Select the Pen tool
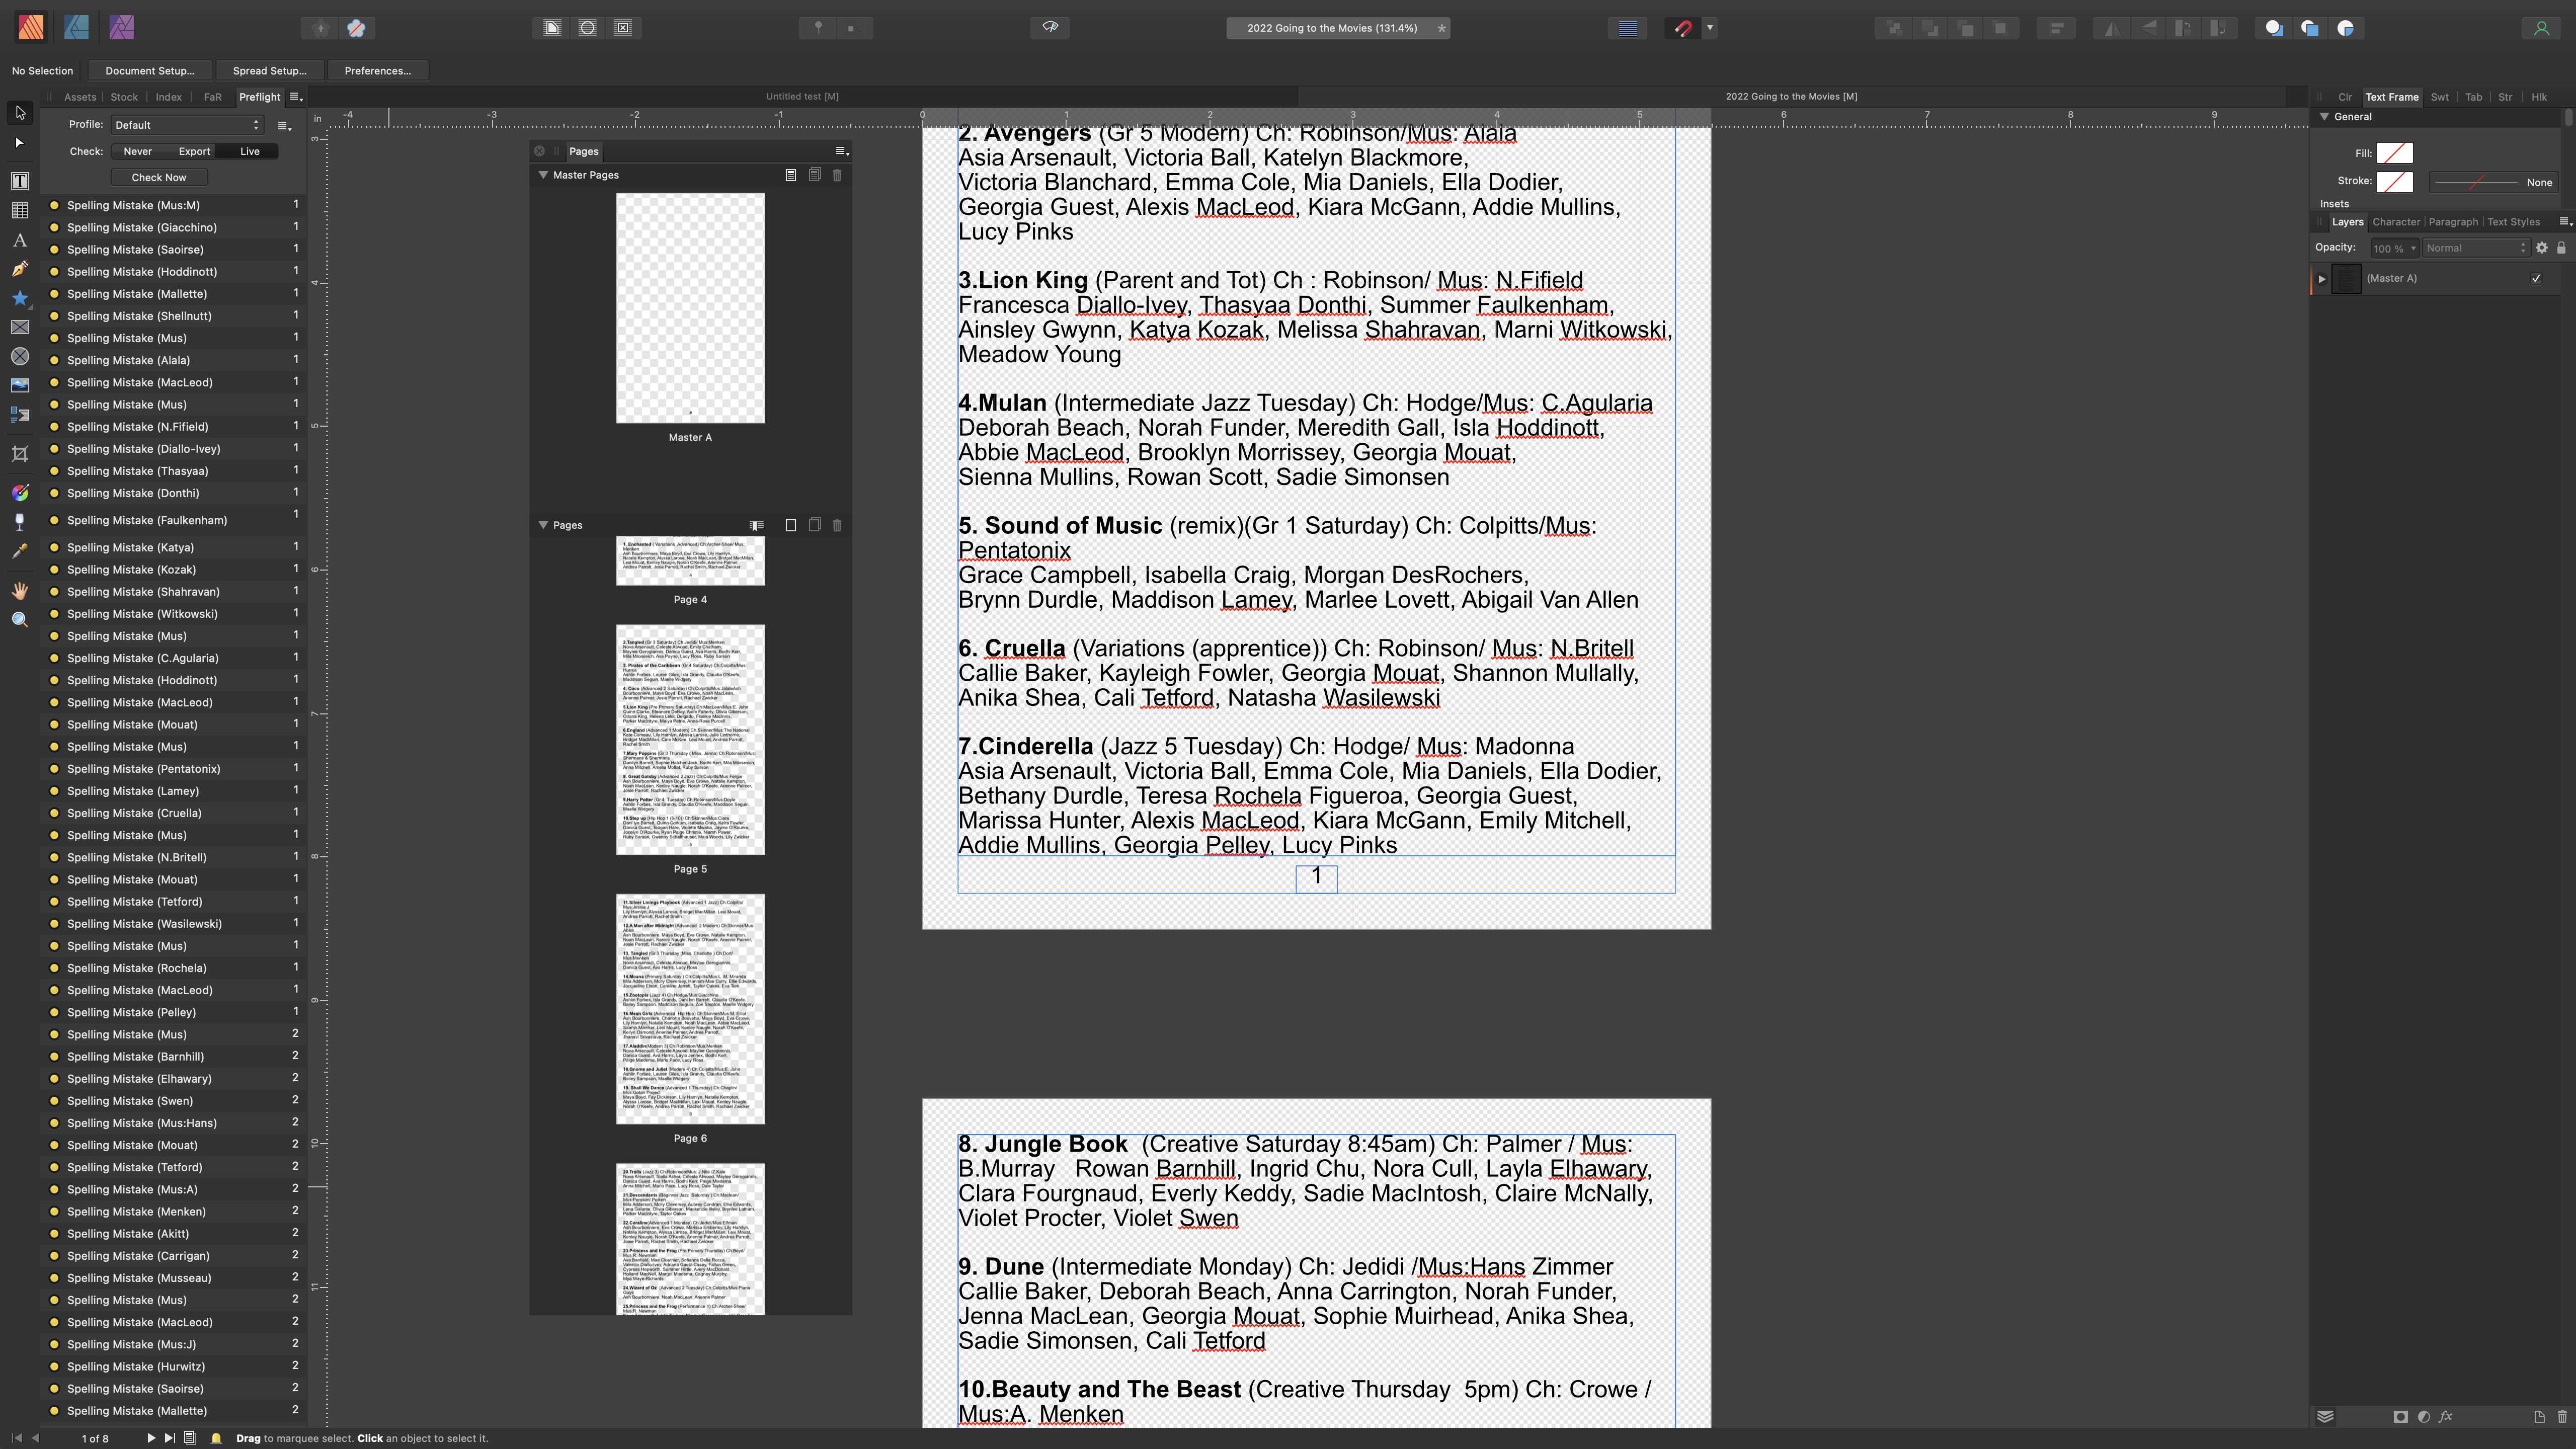The height and width of the screenshot is (1449, 2576). (x=19, y=269)
